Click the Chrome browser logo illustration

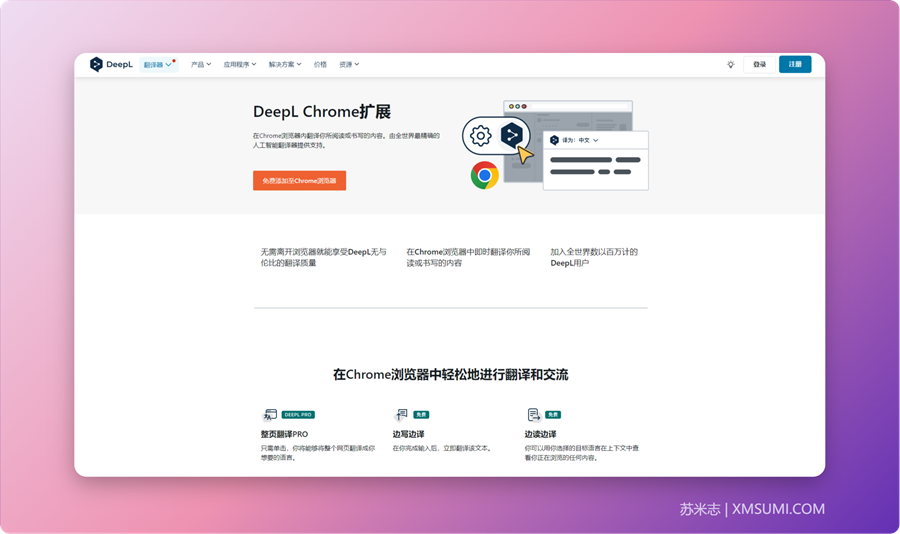[485, 176]
